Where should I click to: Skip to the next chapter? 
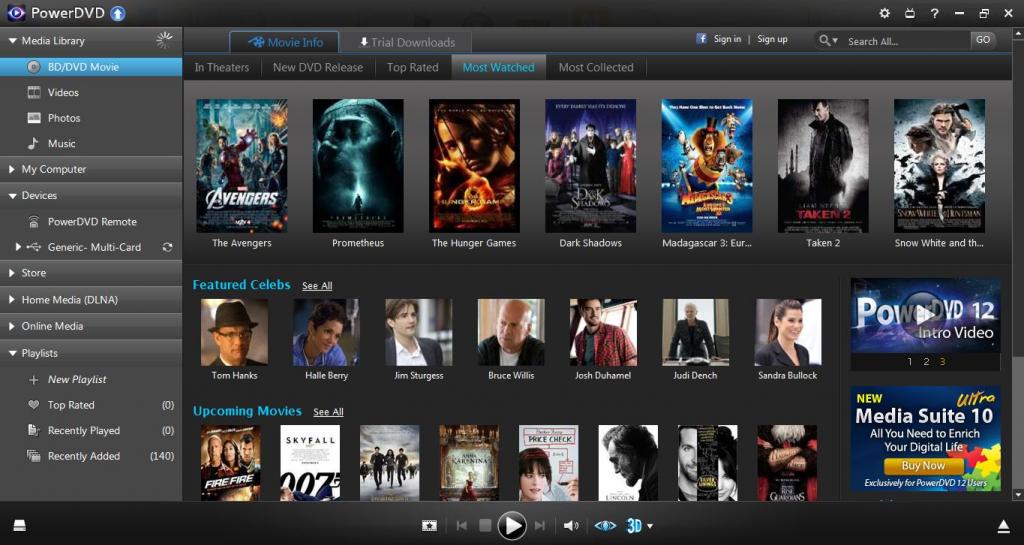pyautogui.click(x=539, y=525)
